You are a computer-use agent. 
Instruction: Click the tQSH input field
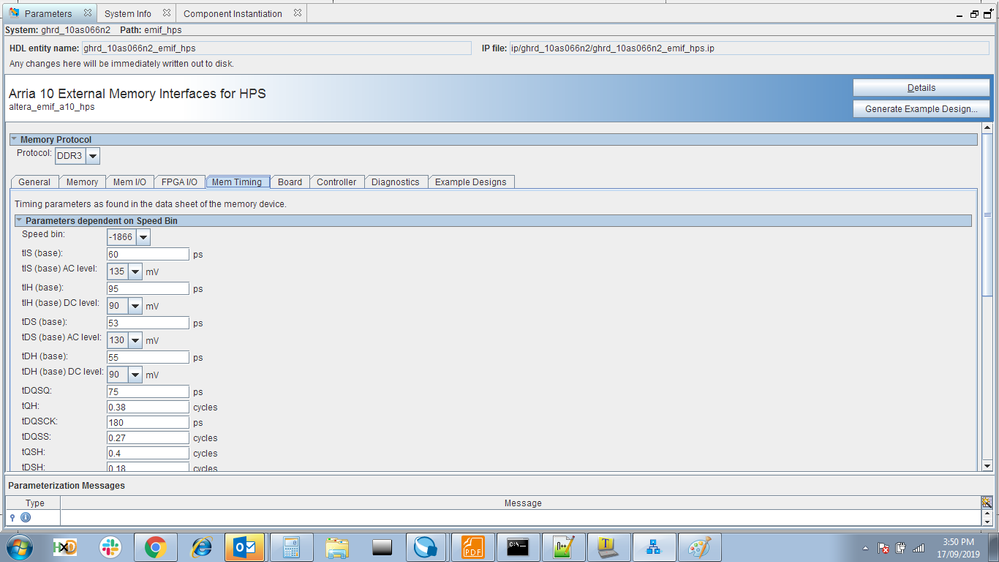click(148, 453)
